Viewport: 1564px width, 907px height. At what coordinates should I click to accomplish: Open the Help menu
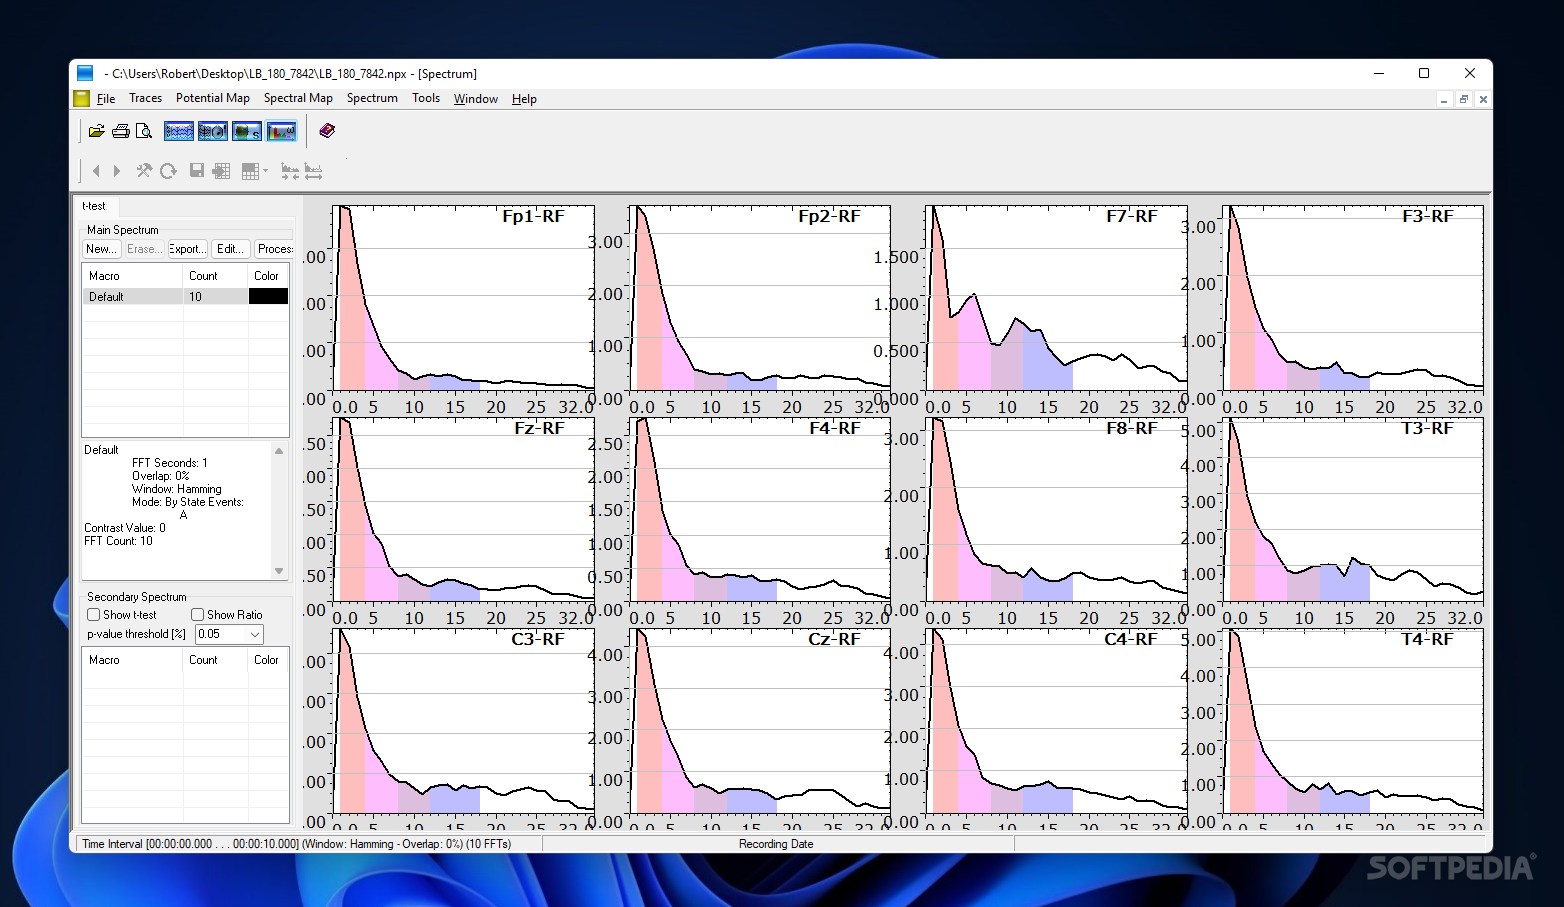[x=524, y=98]
